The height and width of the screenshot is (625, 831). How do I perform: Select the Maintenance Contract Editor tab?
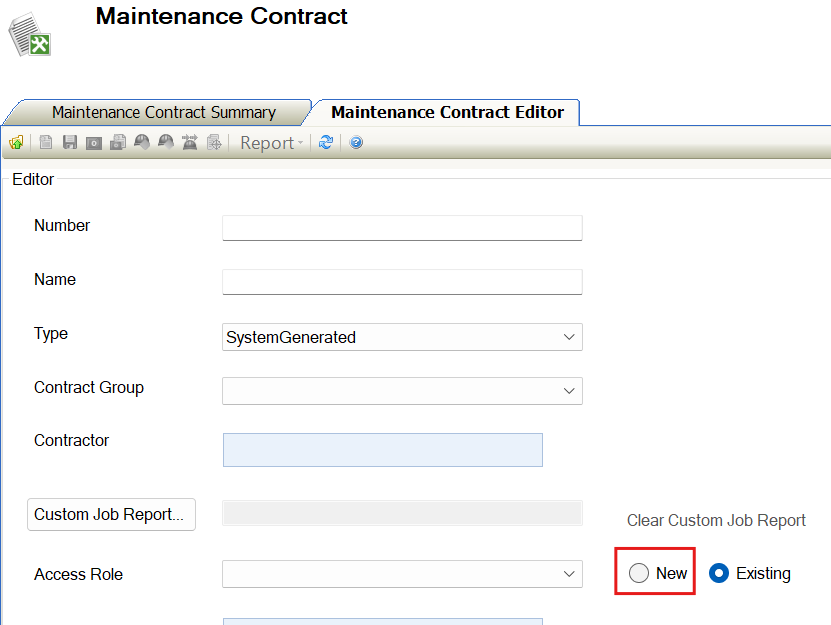coord(447,113)
